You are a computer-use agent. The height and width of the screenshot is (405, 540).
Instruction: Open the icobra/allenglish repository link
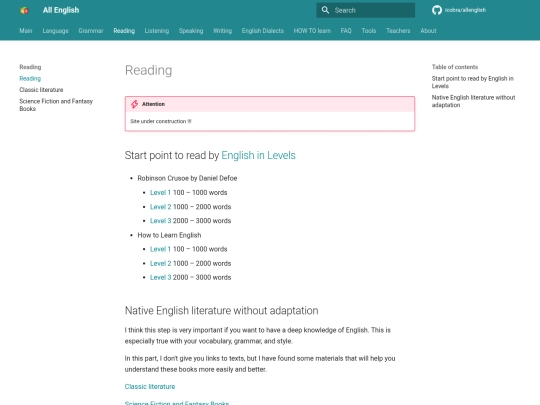point(465,10)
